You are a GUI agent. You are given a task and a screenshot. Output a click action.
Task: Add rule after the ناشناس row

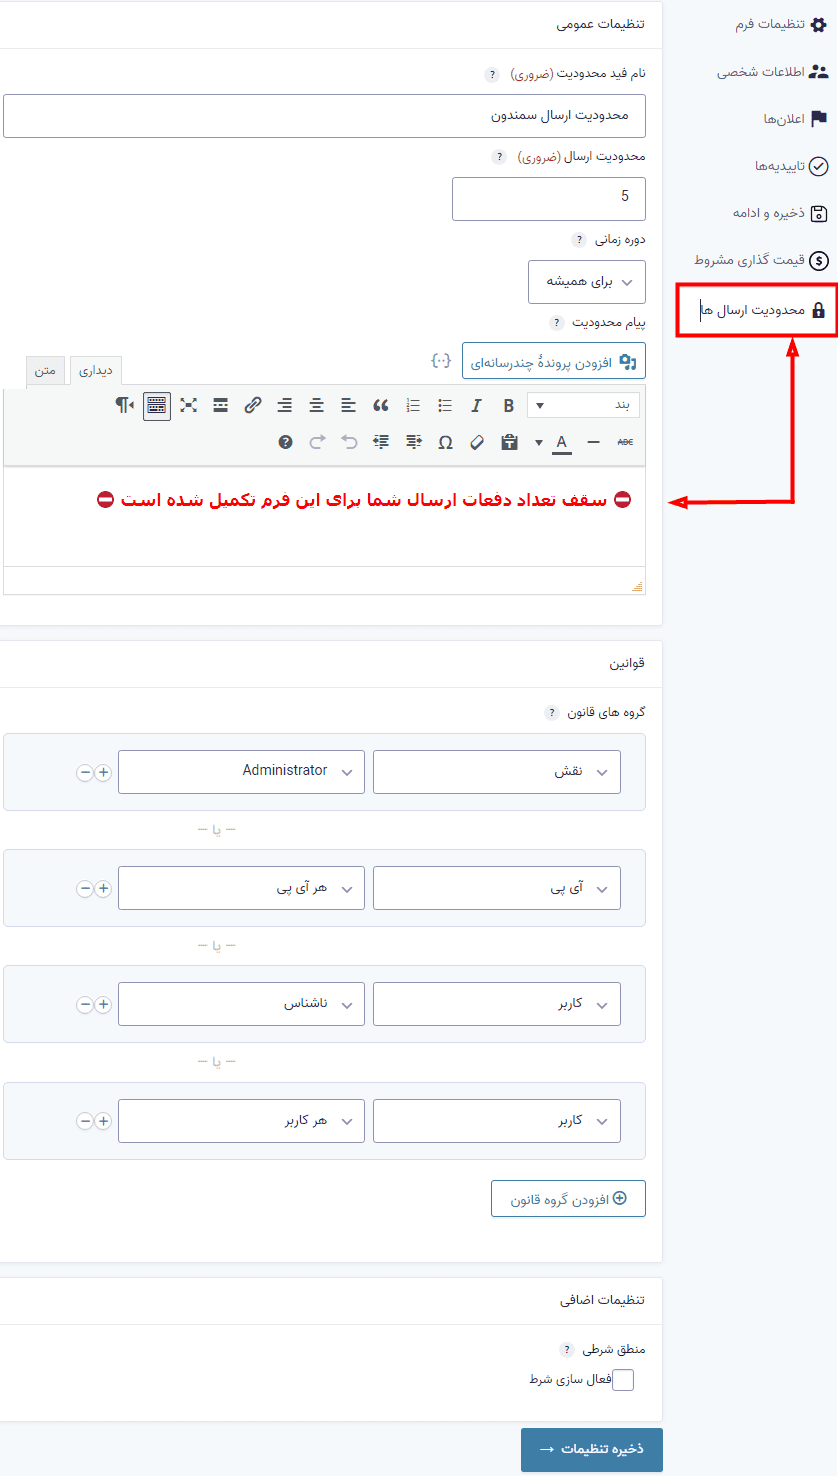click(x=103, y=1005)
